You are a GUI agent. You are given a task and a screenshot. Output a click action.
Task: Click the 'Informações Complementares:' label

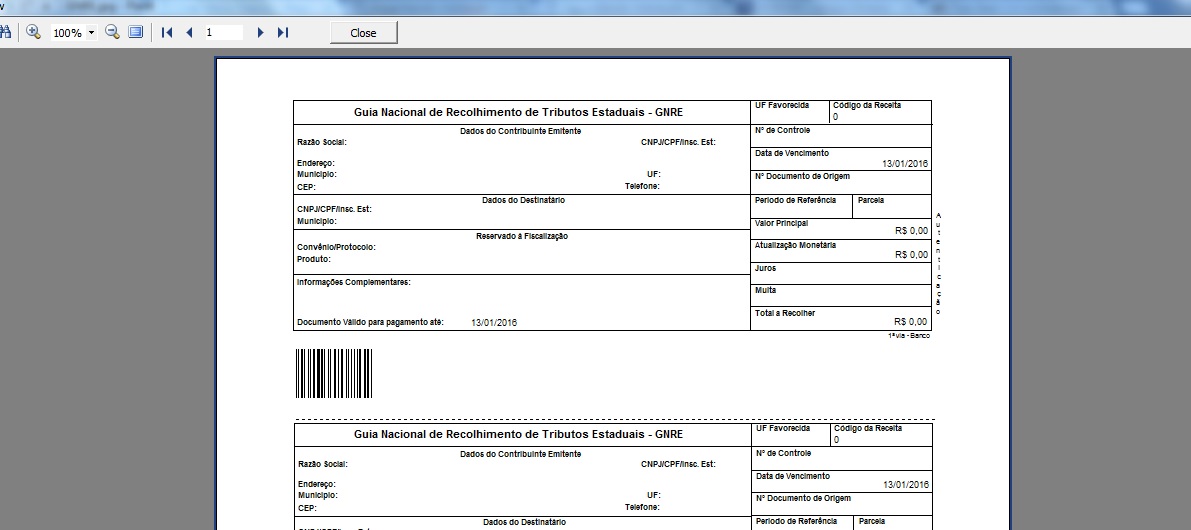(x=354, y=282)
